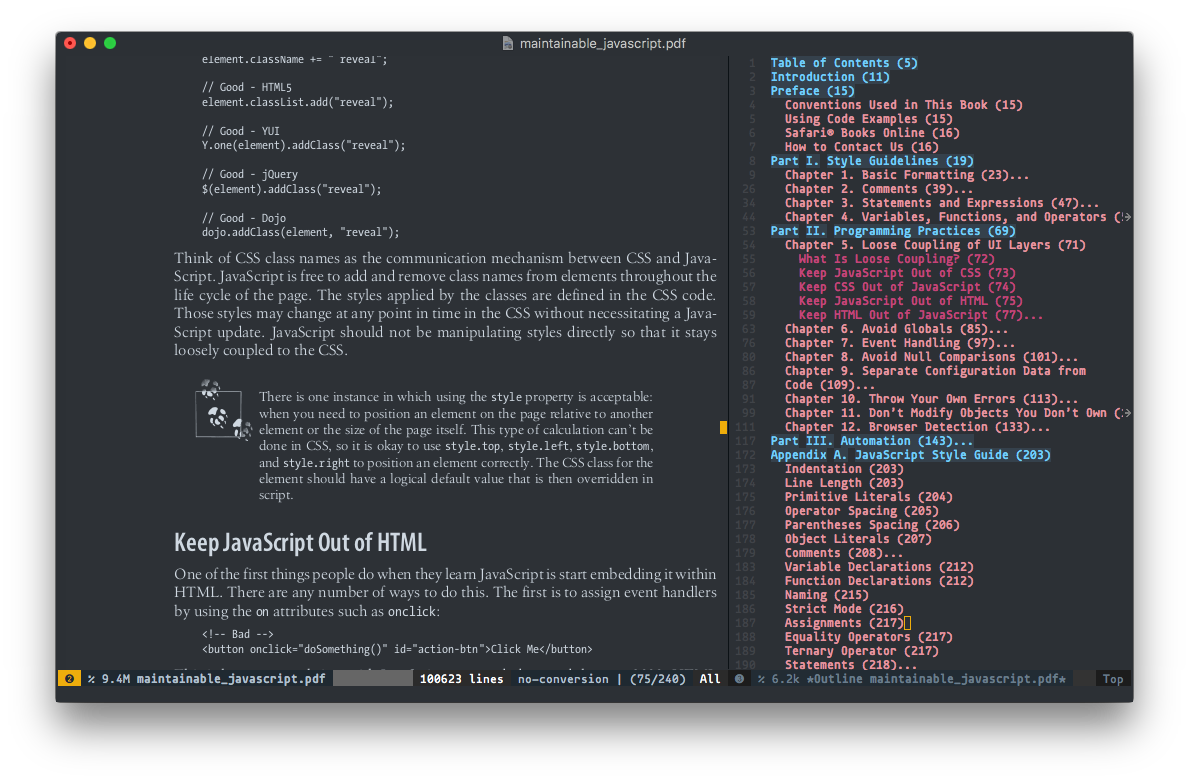Open Indentation (203) outline entry
The width and height of the screenshot is (1189, 782).
[844, 470]
